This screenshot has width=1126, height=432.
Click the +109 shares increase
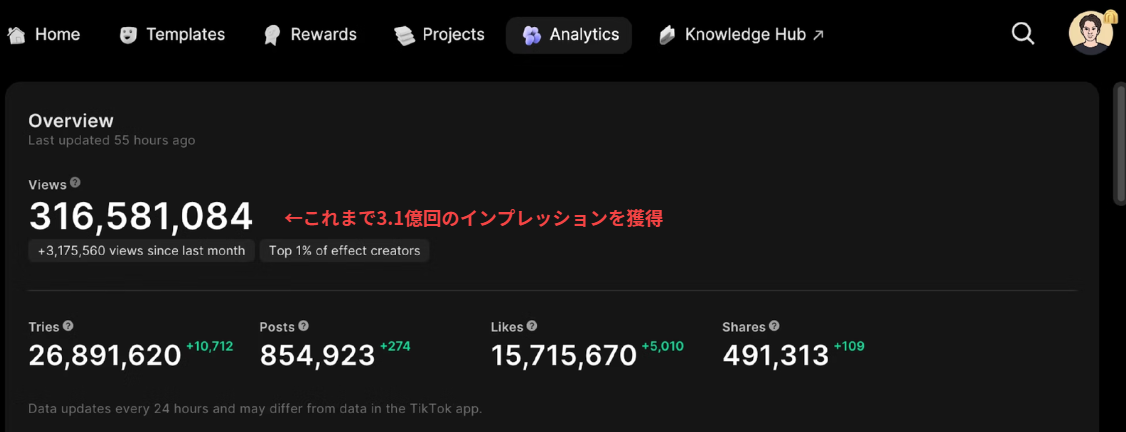tap(849, 347)
